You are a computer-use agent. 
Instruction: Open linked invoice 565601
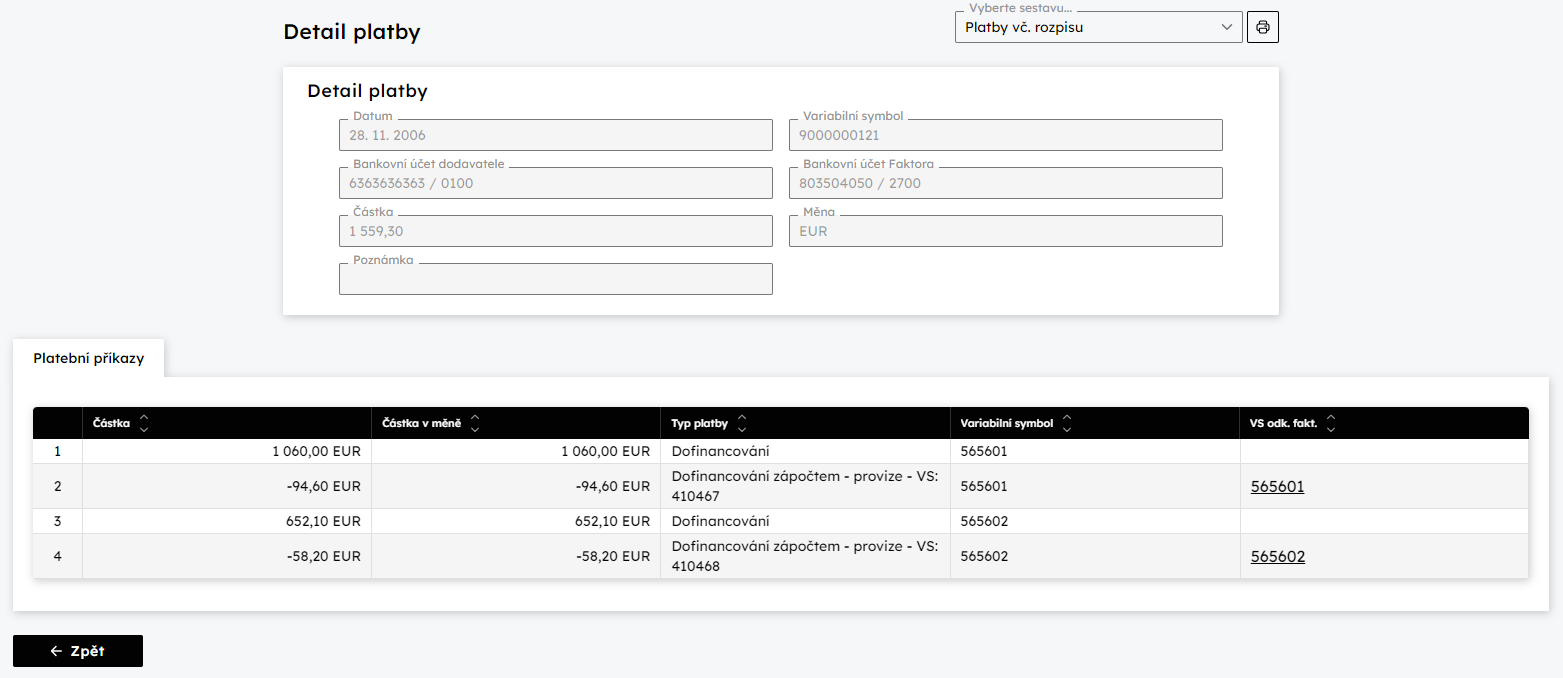pyautogui.click(x=1277, y=487)
